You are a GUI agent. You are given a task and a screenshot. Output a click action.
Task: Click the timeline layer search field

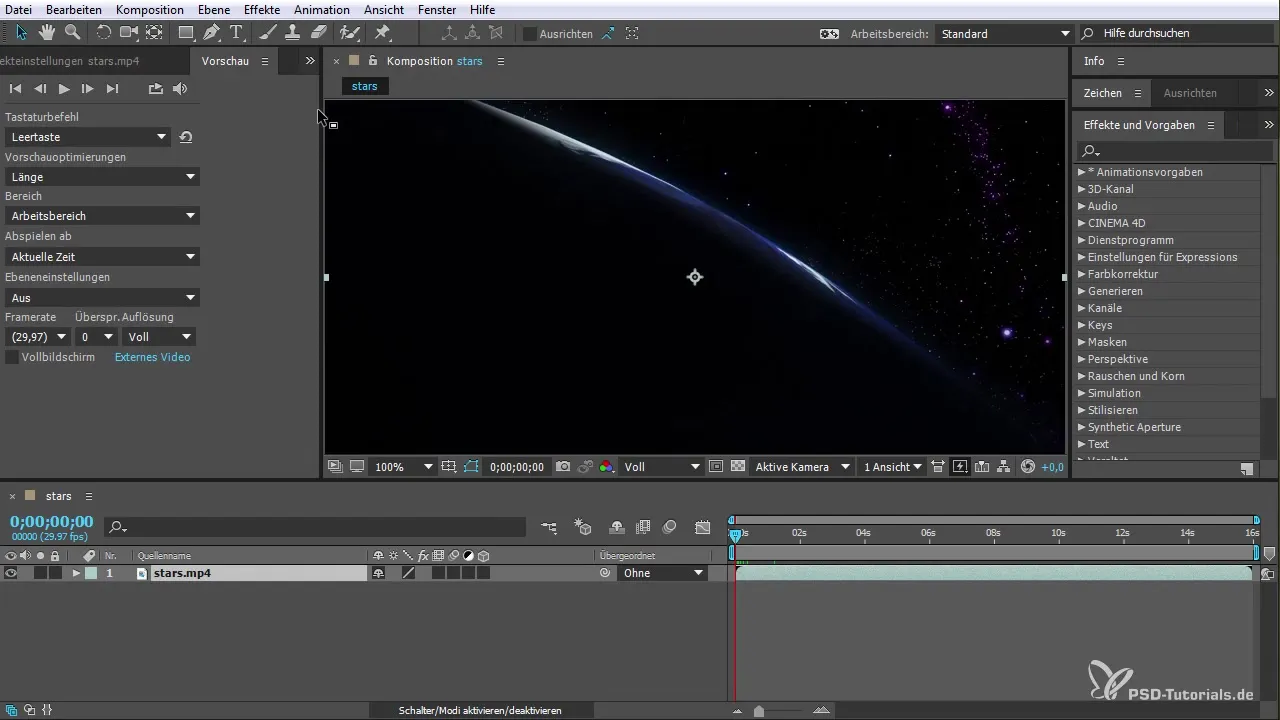tap(316, 527)
